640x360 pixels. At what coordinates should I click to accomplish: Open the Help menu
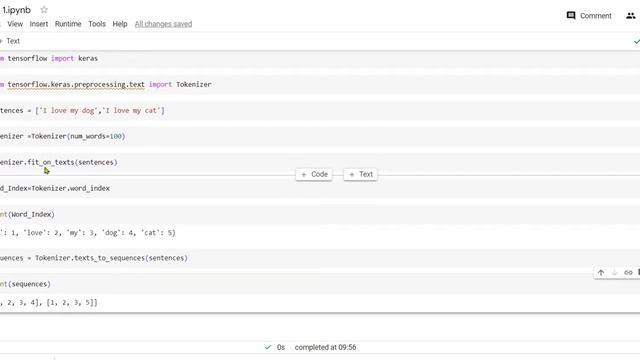tap(120, 24)
